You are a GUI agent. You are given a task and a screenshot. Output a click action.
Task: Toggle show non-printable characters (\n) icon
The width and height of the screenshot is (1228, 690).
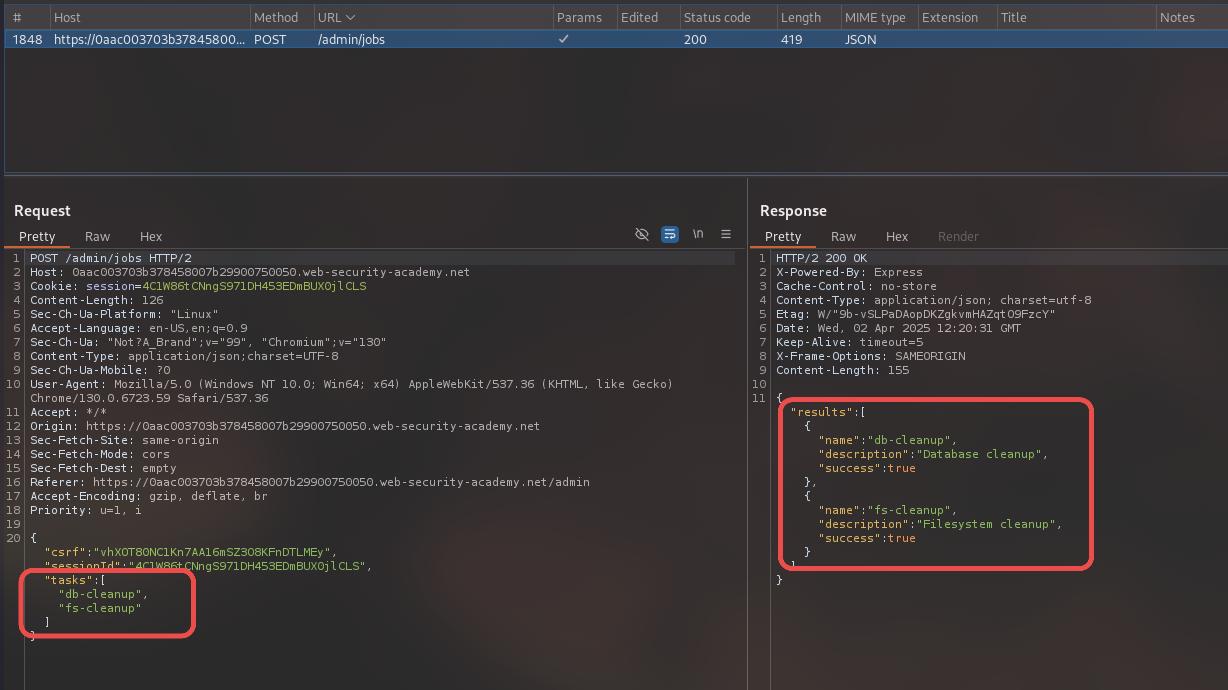point(698,234)
